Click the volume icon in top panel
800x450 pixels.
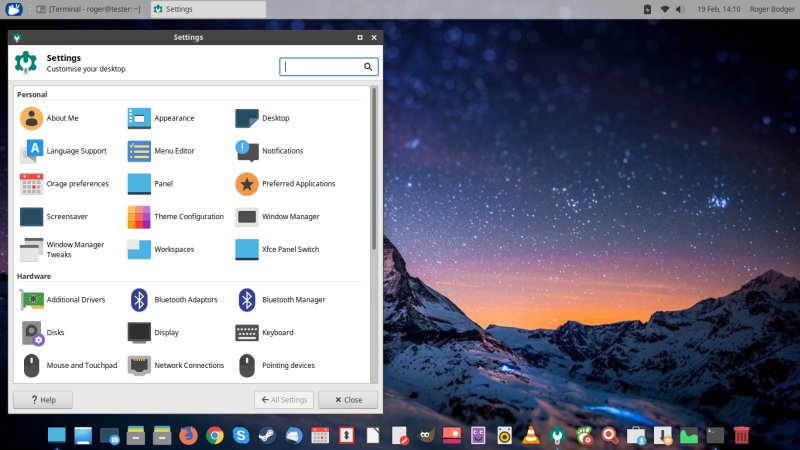point(680,9)
